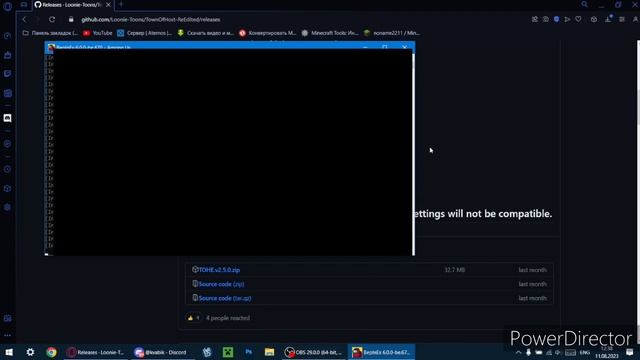Open sidebar settings gear icon
Screen dimensions: 640x360
pyautogui.click(x=7, y=207)
